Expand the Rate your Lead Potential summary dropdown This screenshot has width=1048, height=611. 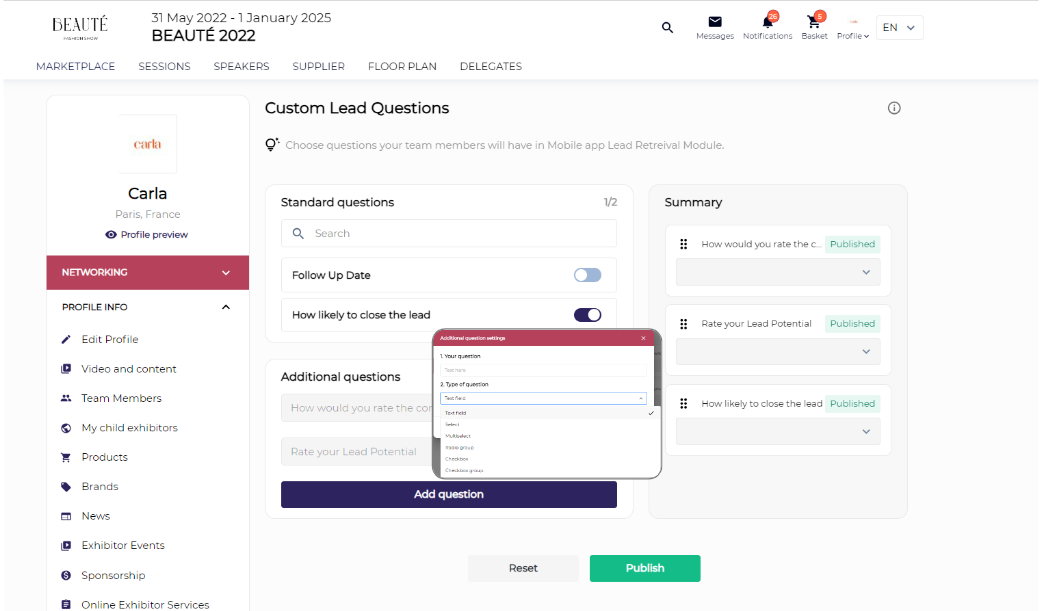click(778, 352)
